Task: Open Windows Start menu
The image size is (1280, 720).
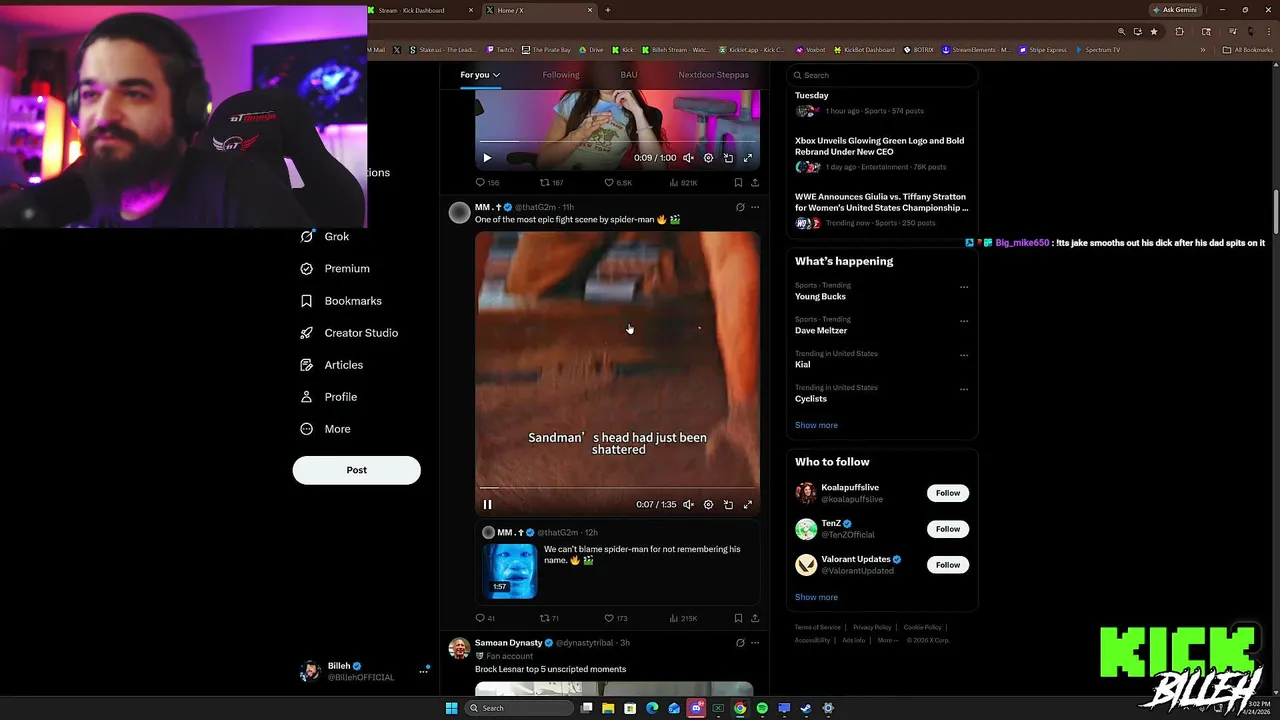Action: coord(451,708)
